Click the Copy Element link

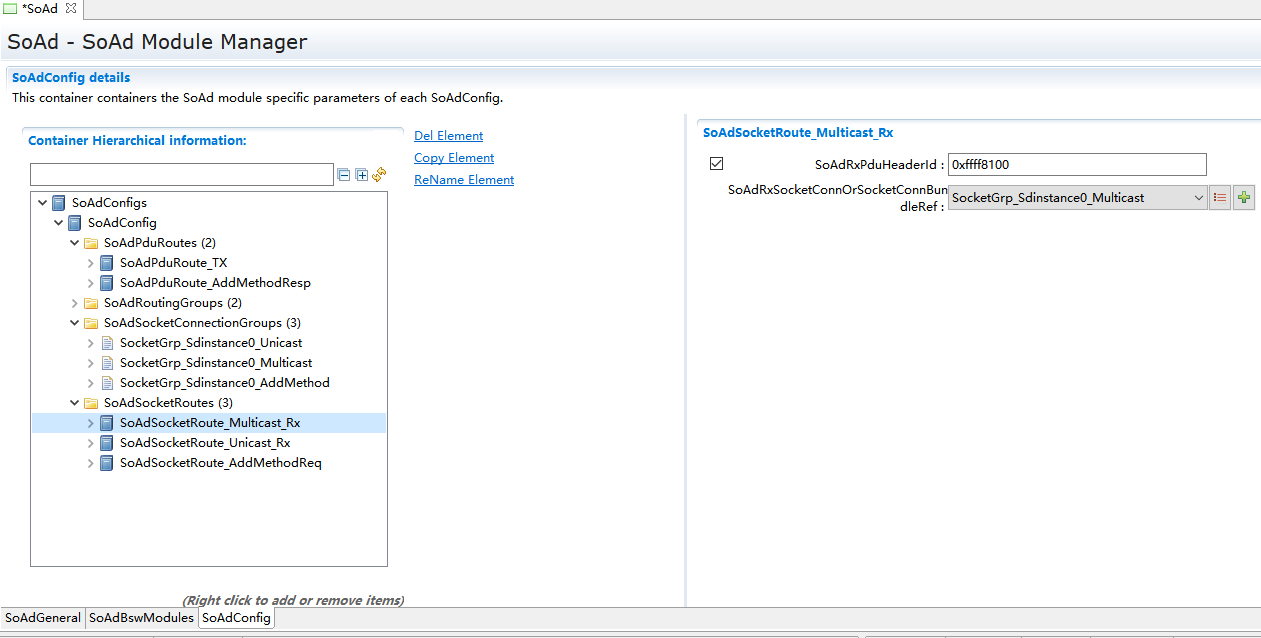(454, 158)
